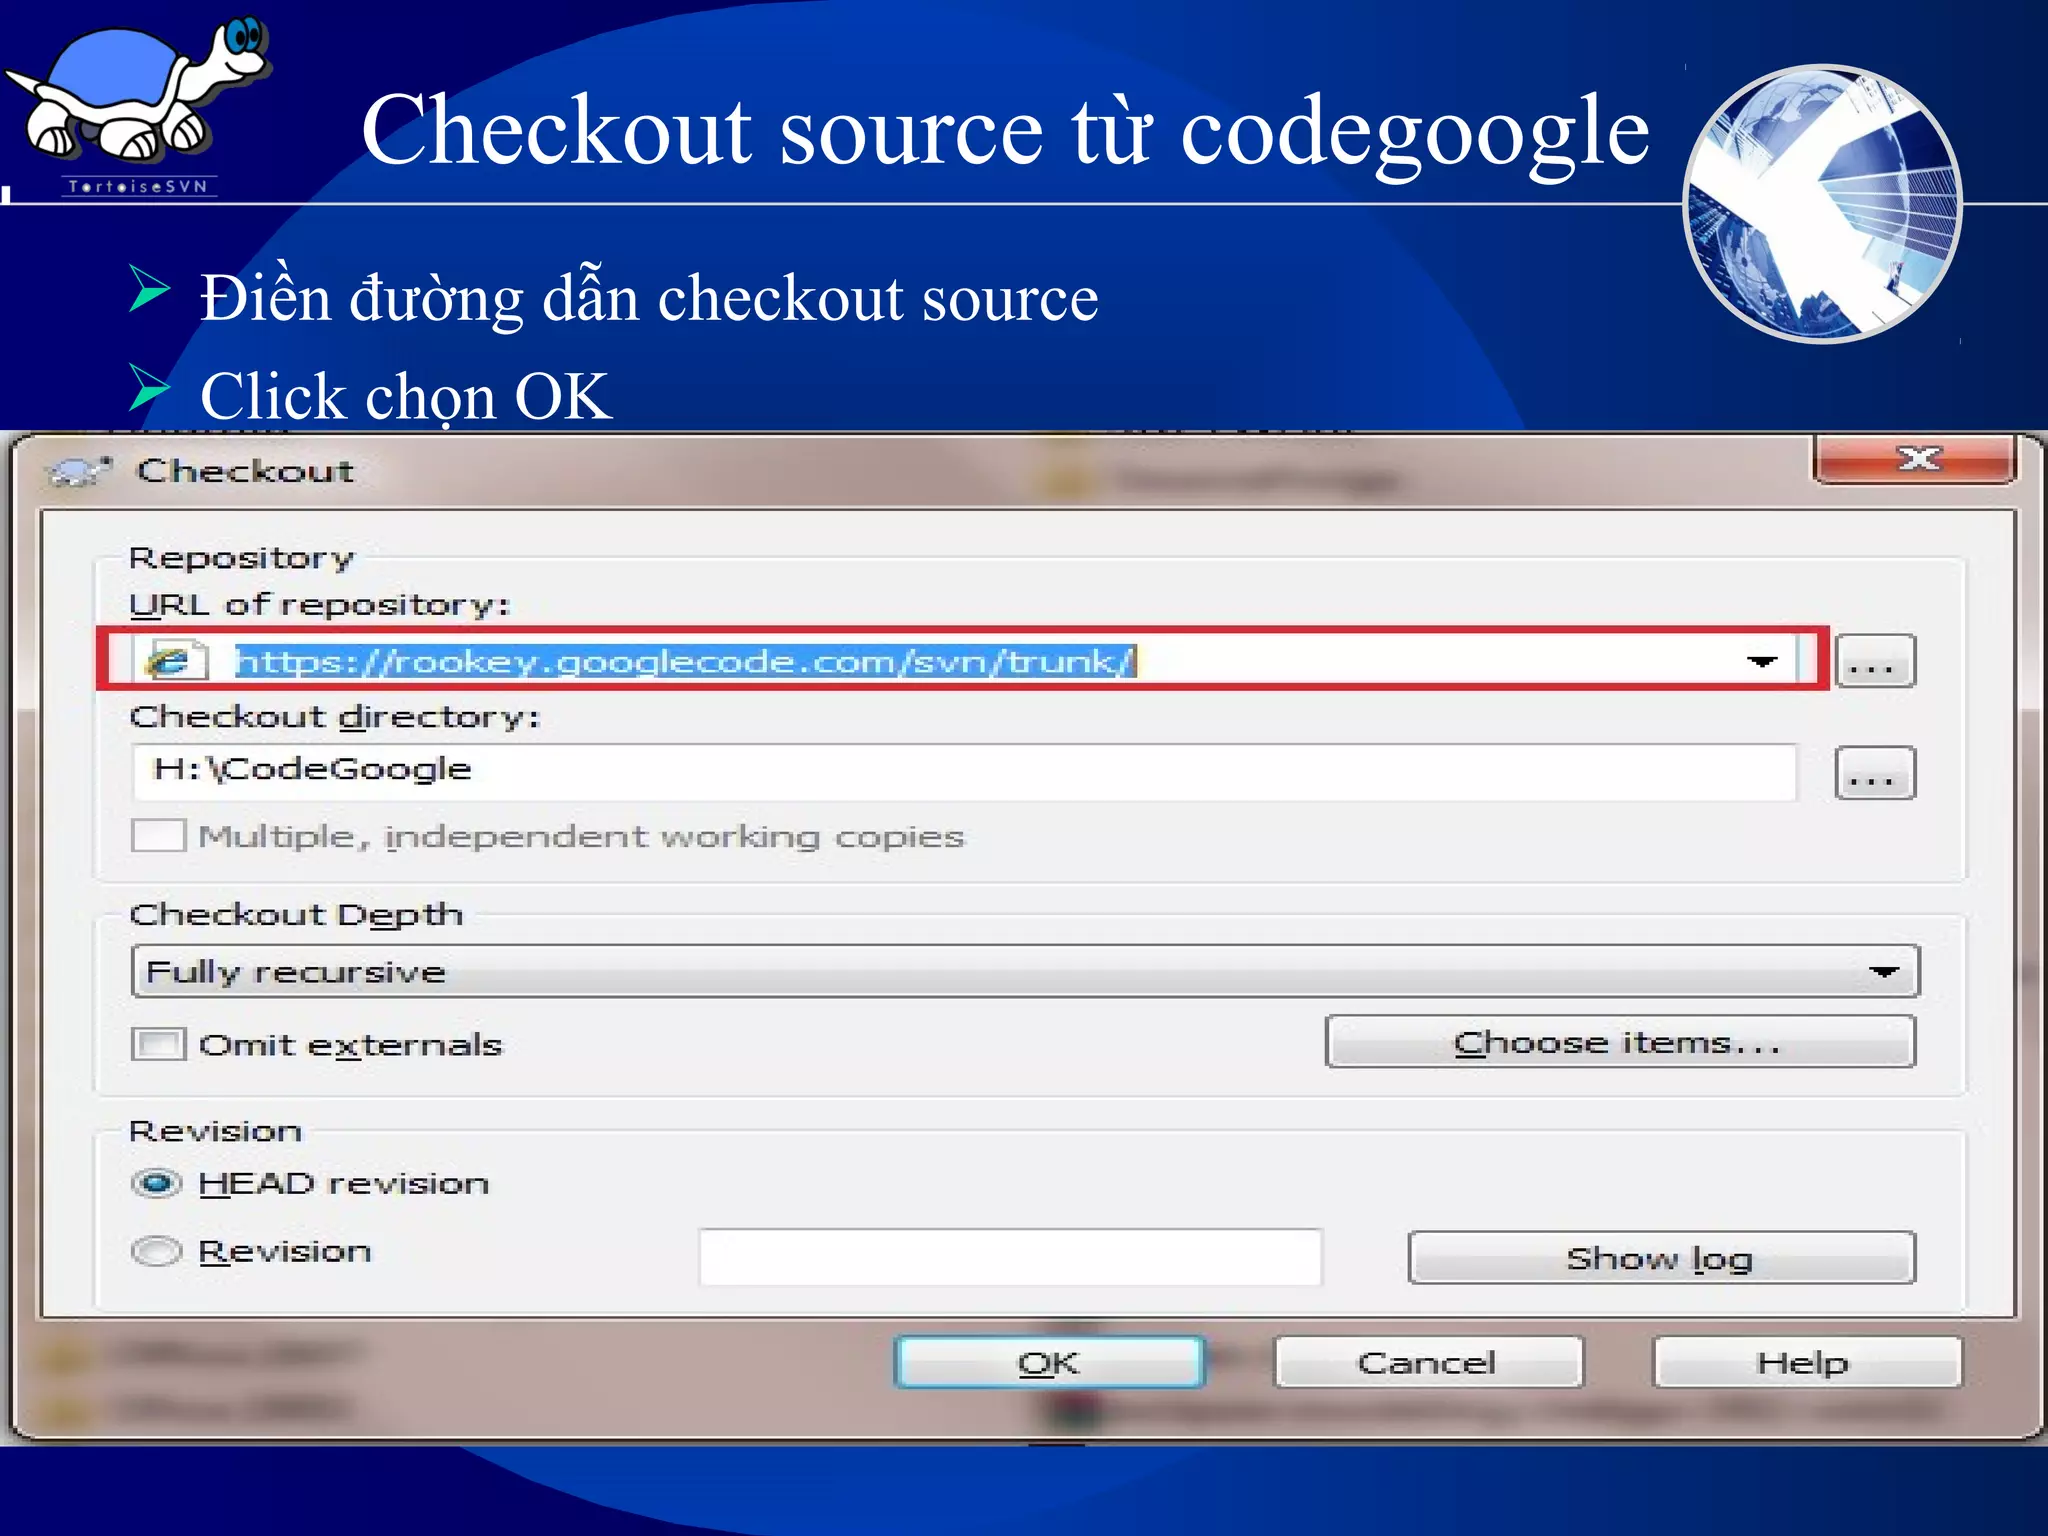Select the HEAD revision radio button
This screenshot has width=2048, height=1536.
tap(157, 1184)
